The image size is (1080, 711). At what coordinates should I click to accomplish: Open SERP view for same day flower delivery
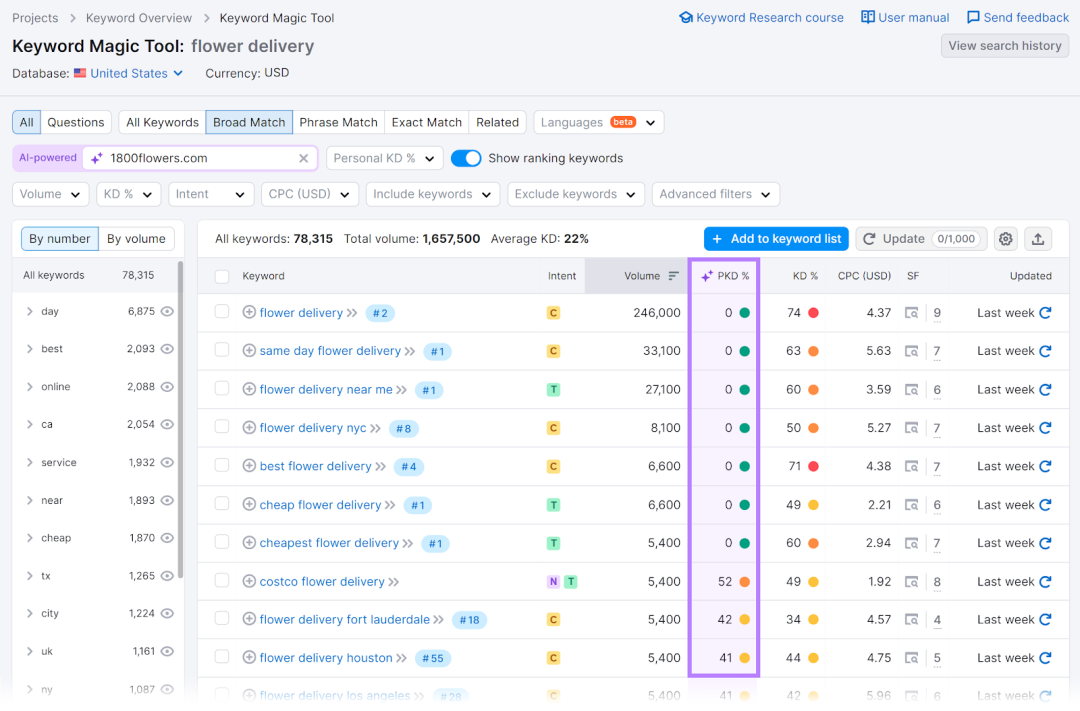pos(911,351)
